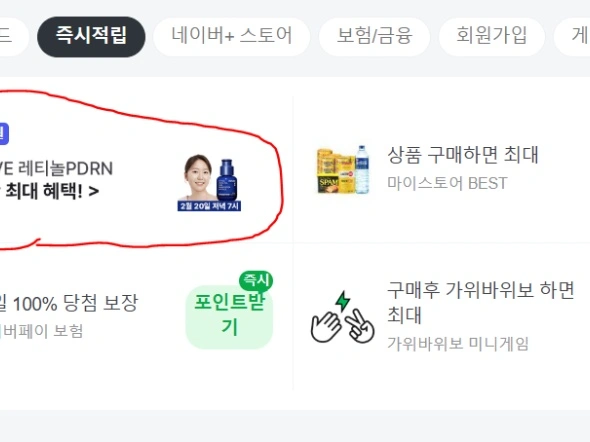Open the 가위바위보 미니게임 subtitle
Viewport: 590px width, 442px height.
click(x=458, y=343)
